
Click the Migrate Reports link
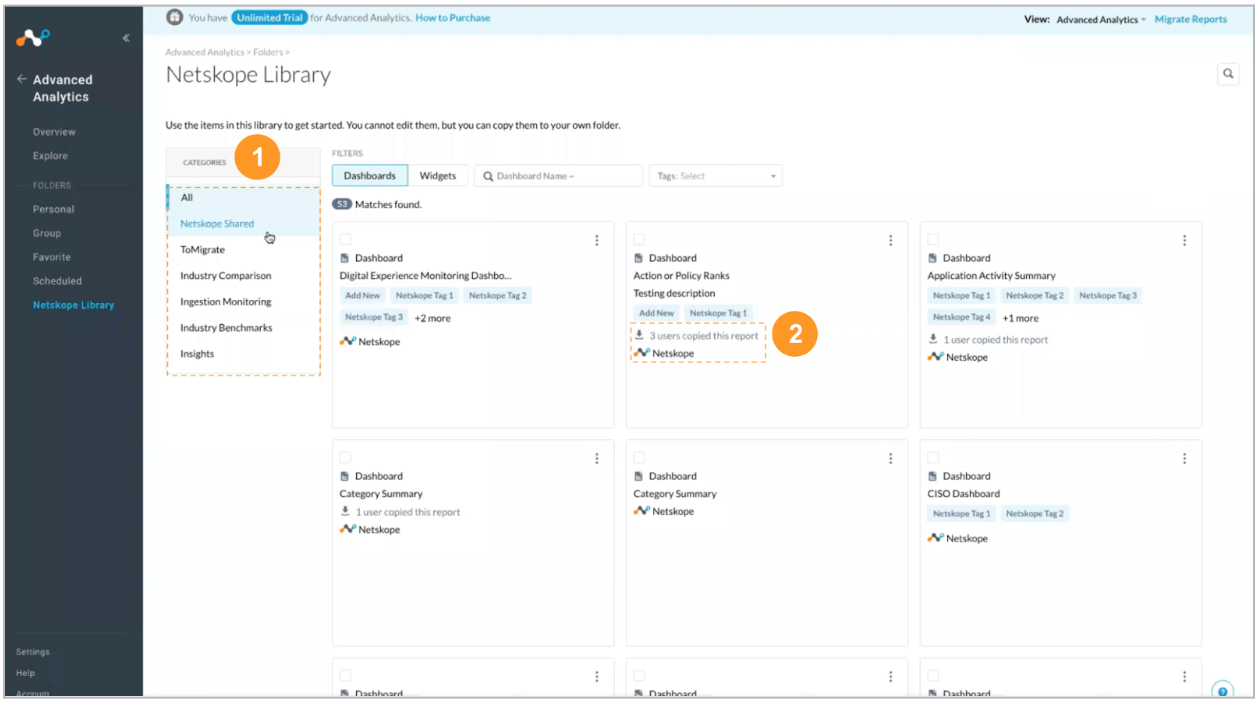coord(1191,19)
